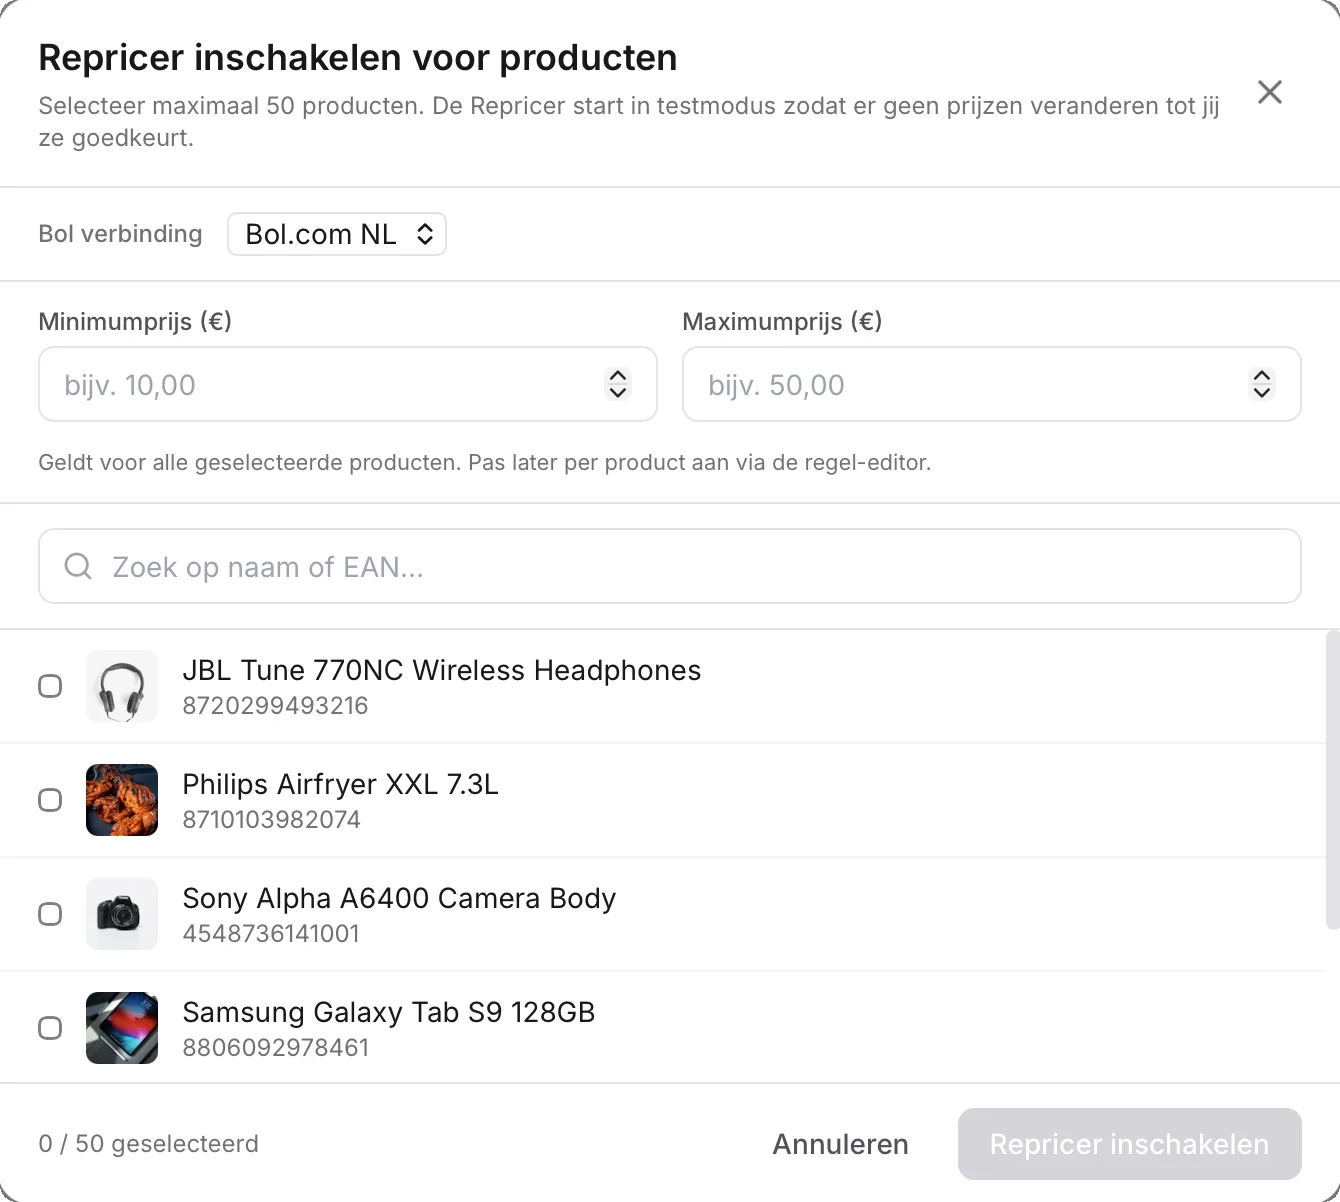Tick the JBL Tune 770NC checkbox

pos(50,686)
